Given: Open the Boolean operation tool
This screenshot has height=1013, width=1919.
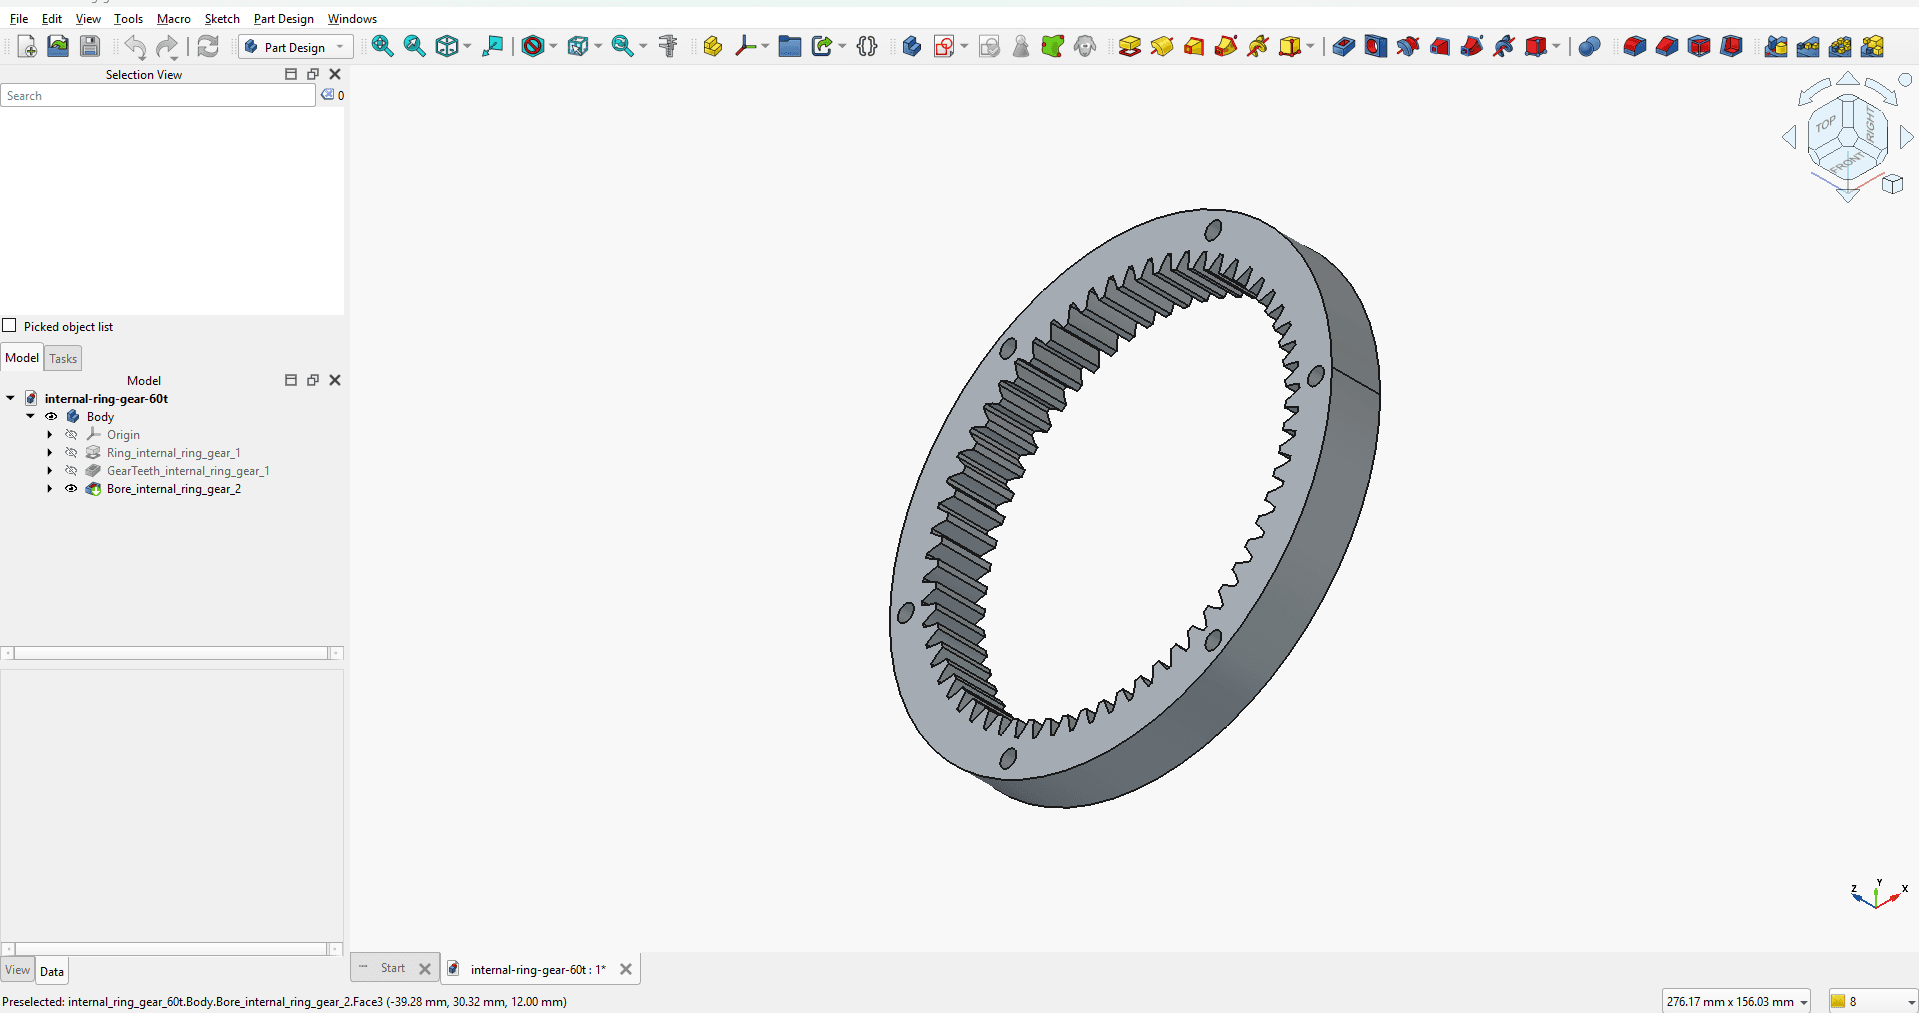Looking at the screenshot, I should pos(1590,46).
